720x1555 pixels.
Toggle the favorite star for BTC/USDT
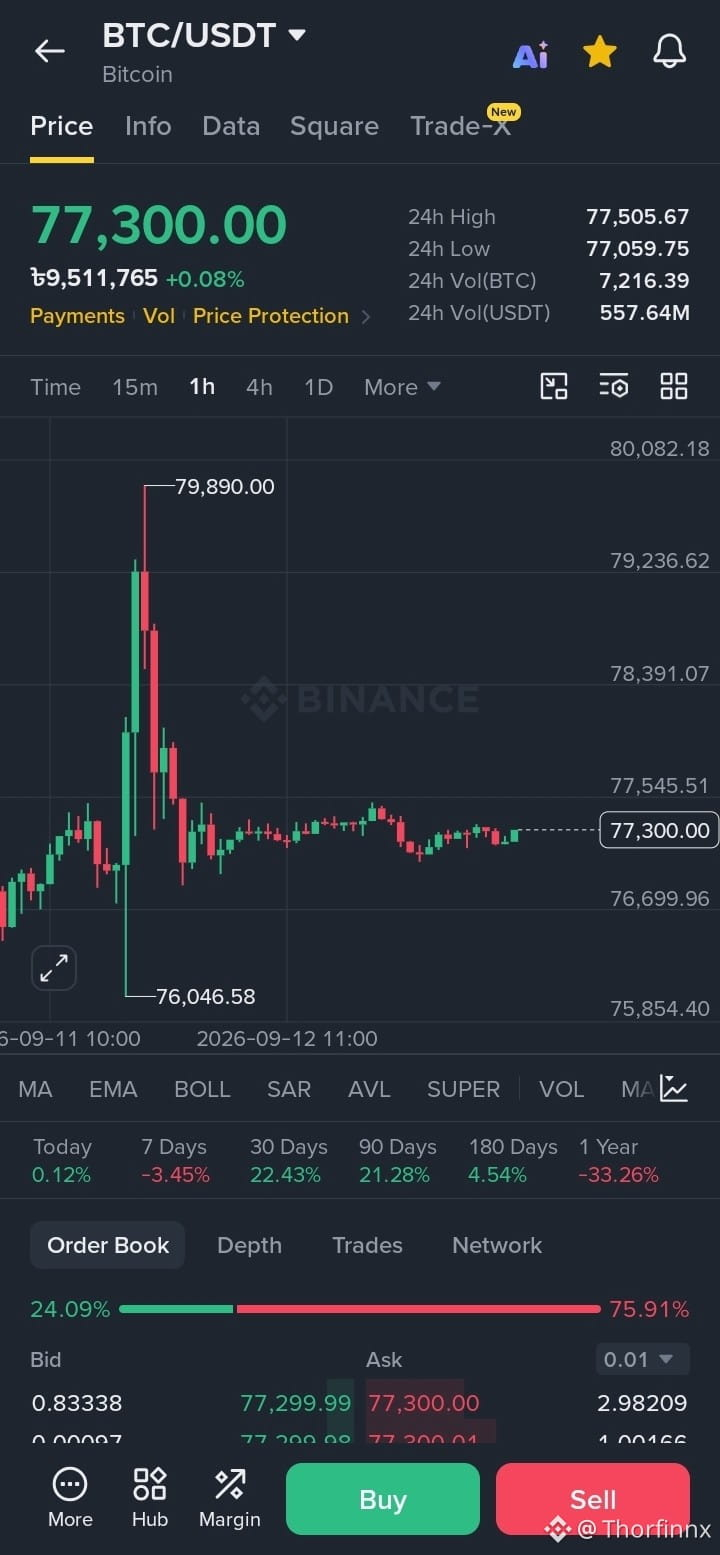pyautogui.click(x=599, y=51)
